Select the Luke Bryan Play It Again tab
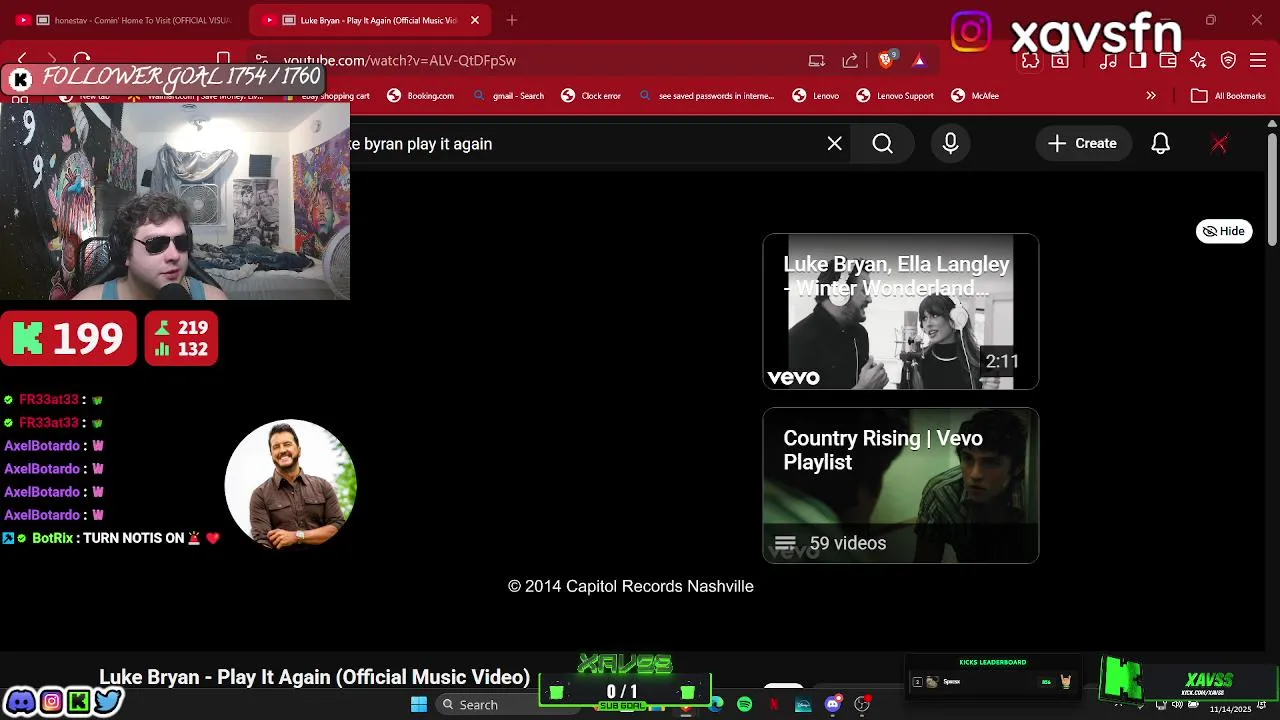 tap(368, 20)
